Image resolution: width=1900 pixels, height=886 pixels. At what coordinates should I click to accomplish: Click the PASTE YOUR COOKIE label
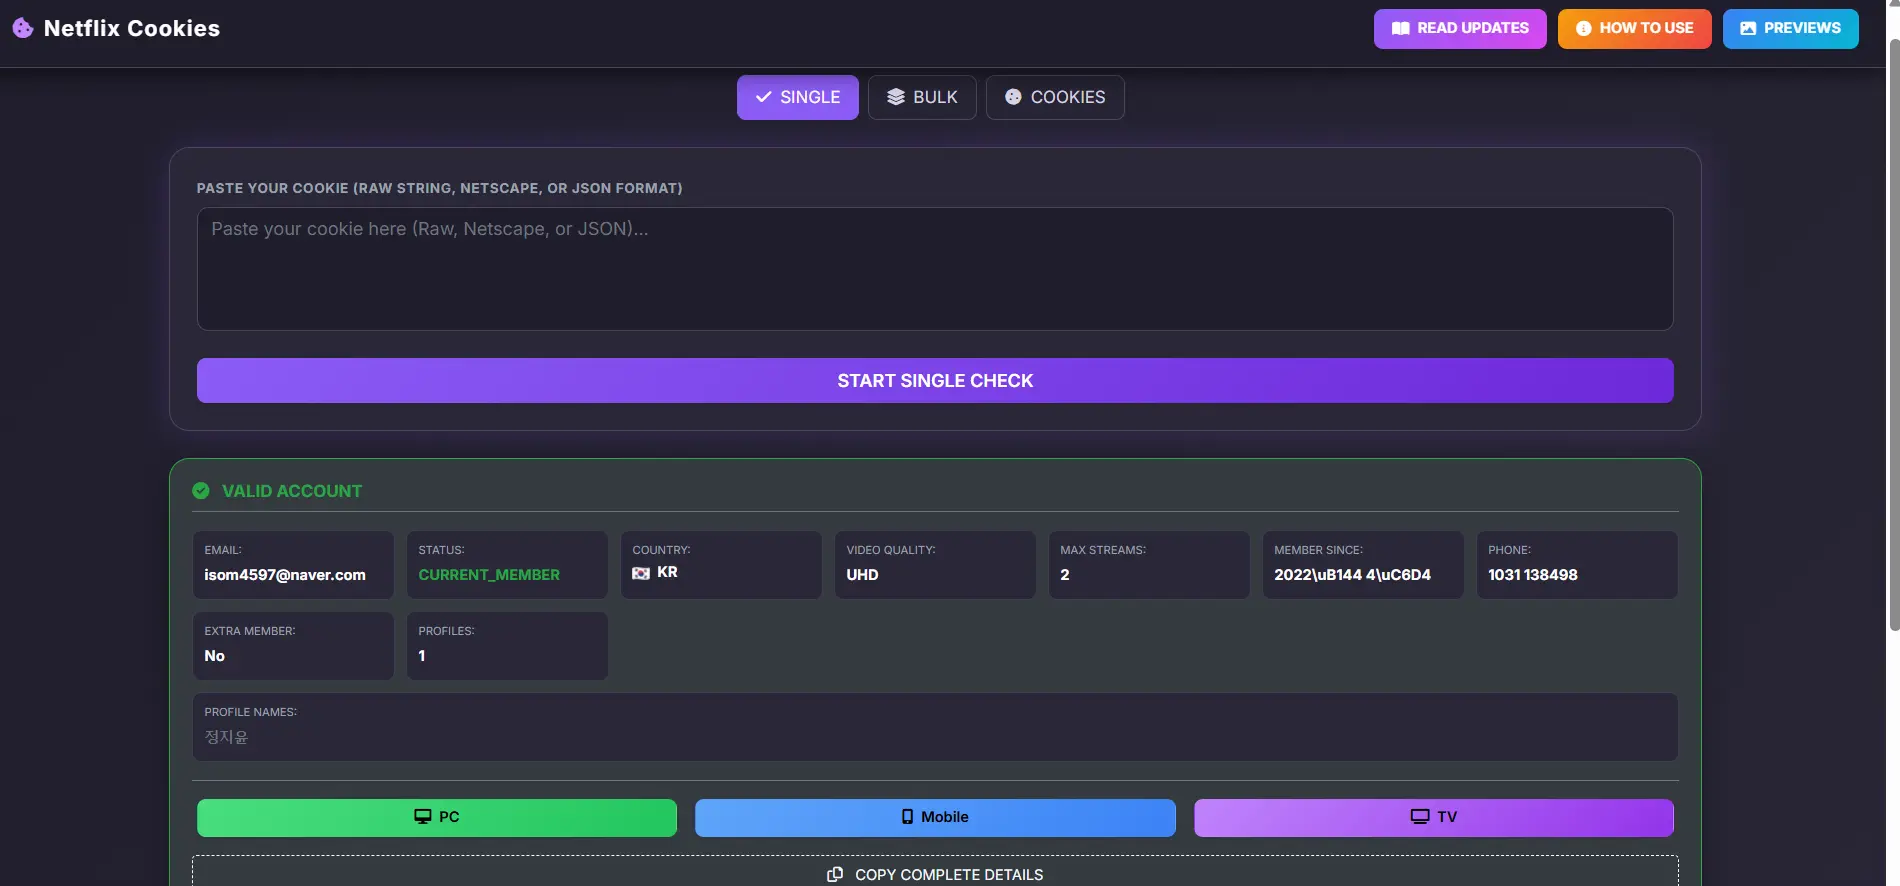pos(439,188)
